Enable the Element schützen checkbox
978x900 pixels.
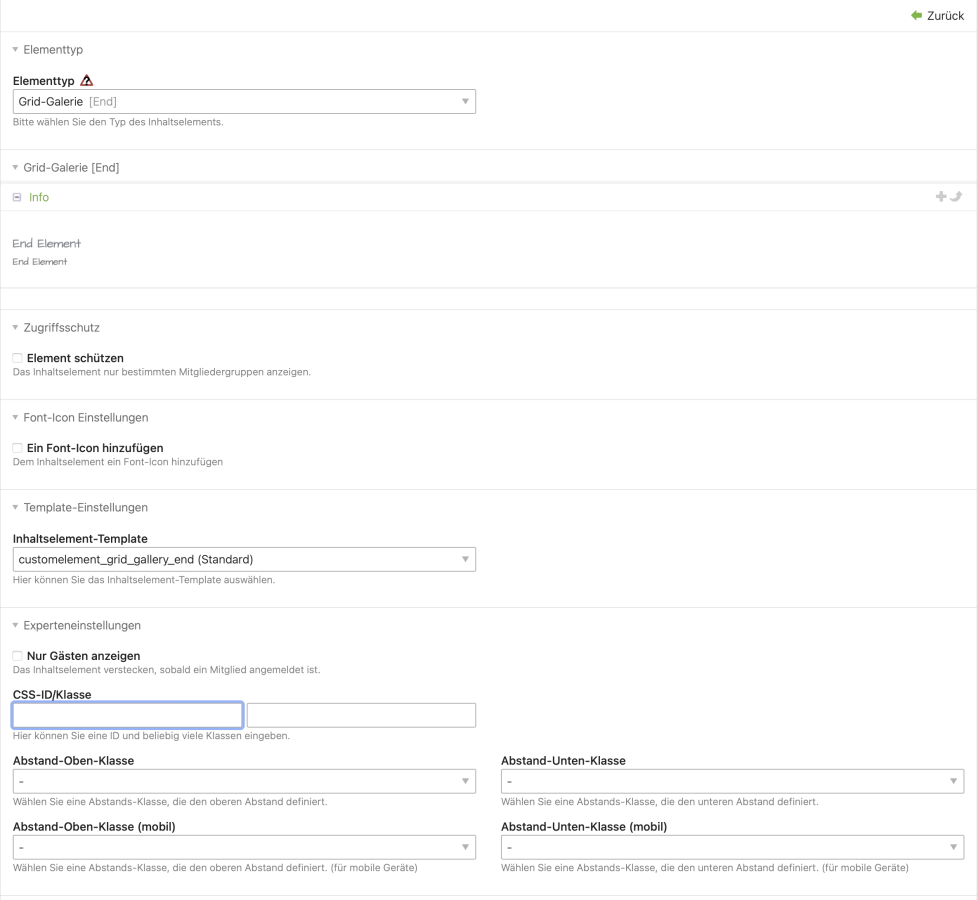(x=17, y=358)
